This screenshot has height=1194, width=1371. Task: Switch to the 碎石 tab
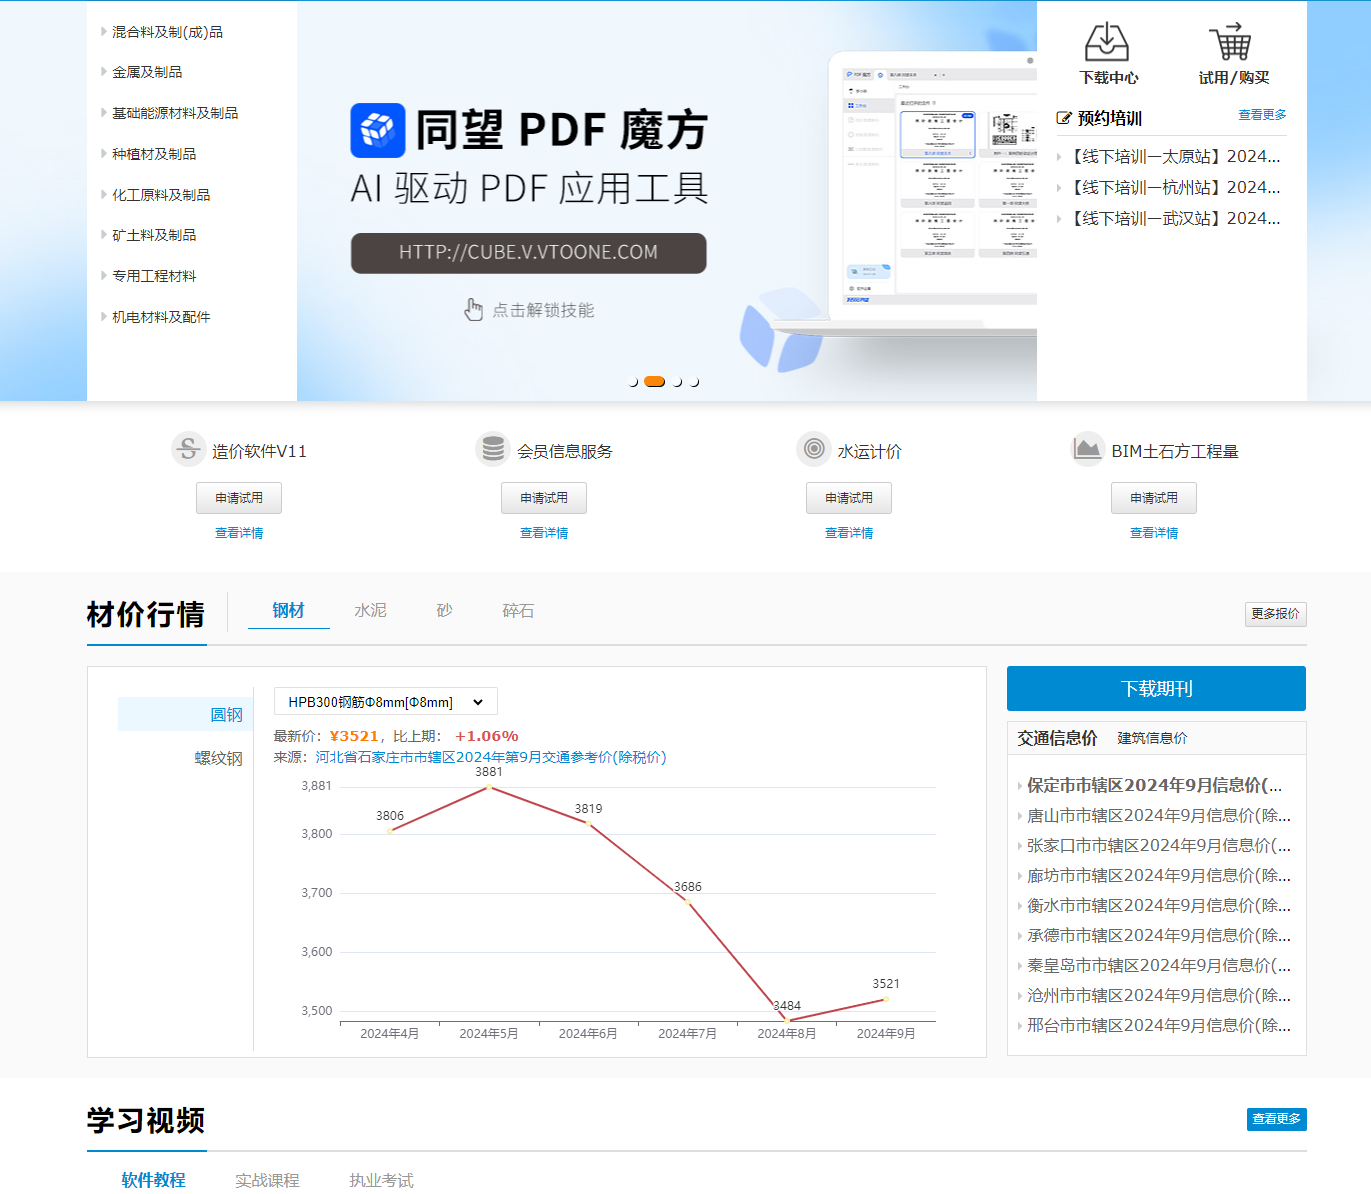point(518,611)
